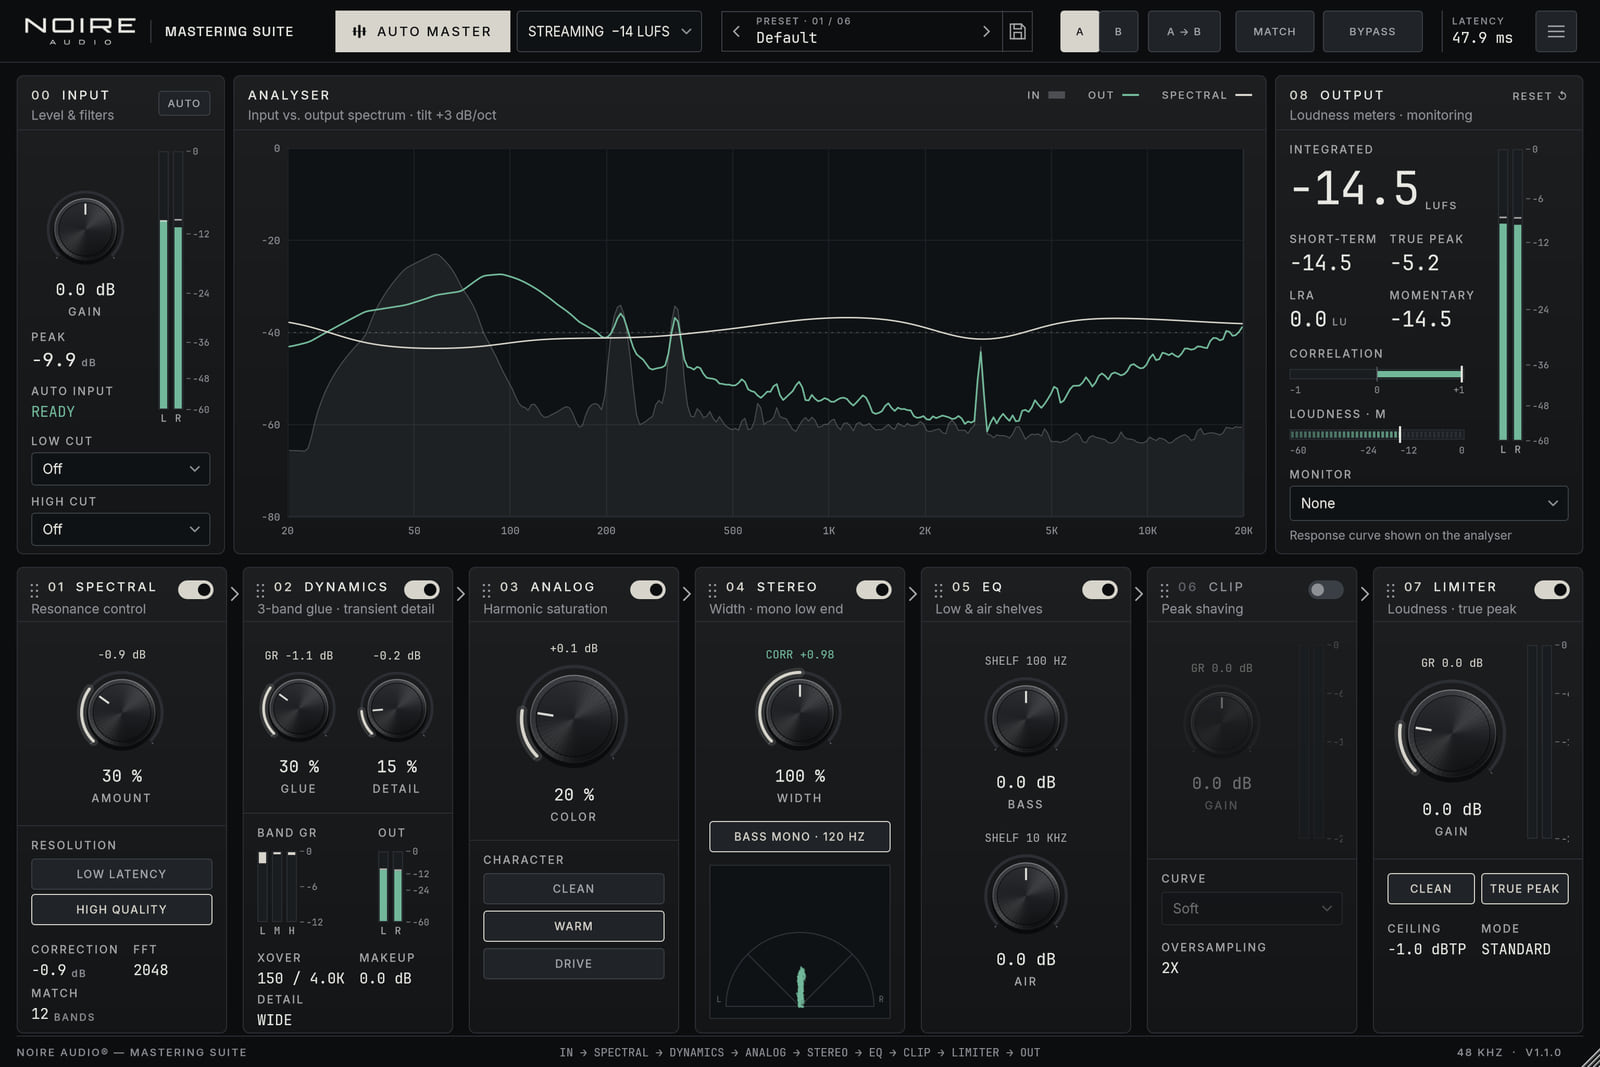The image size is (1600, 1067).
Task: Select Low Latency resolution
Action: 121,874
